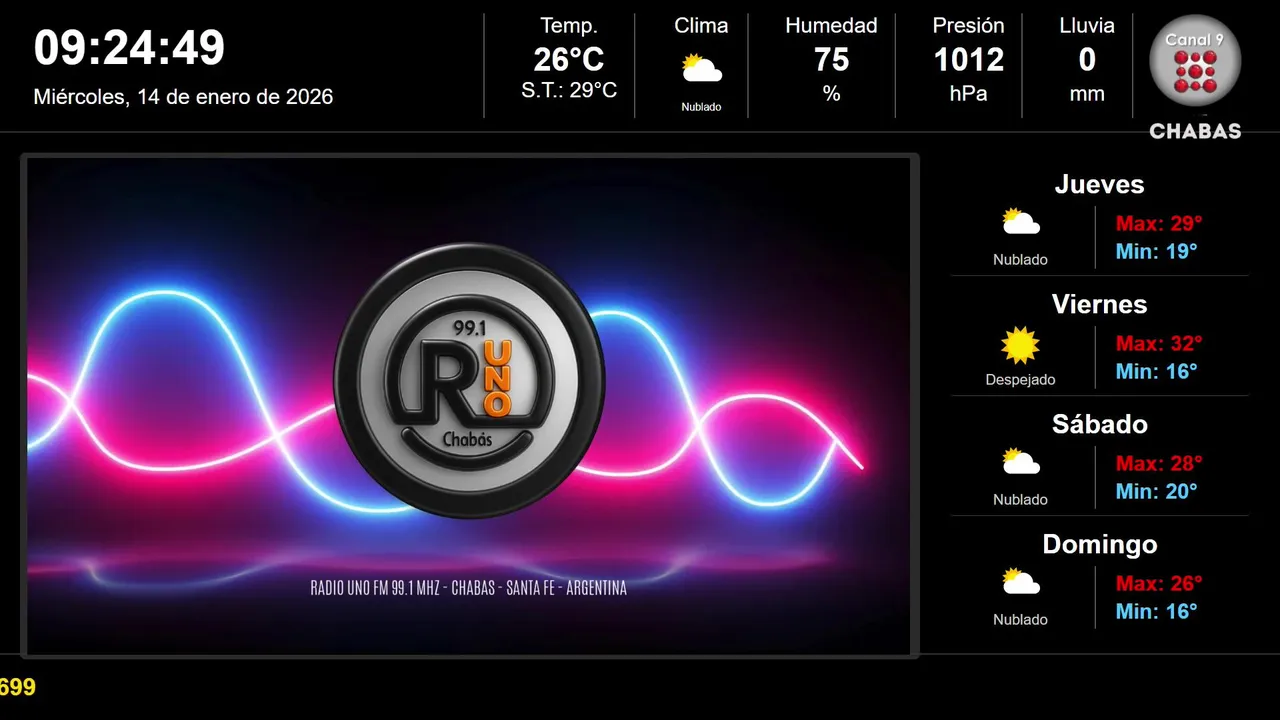Click the Viernes sunny weather icon
Viewport: 1280px width, 720px height.
click(1021, 345)
